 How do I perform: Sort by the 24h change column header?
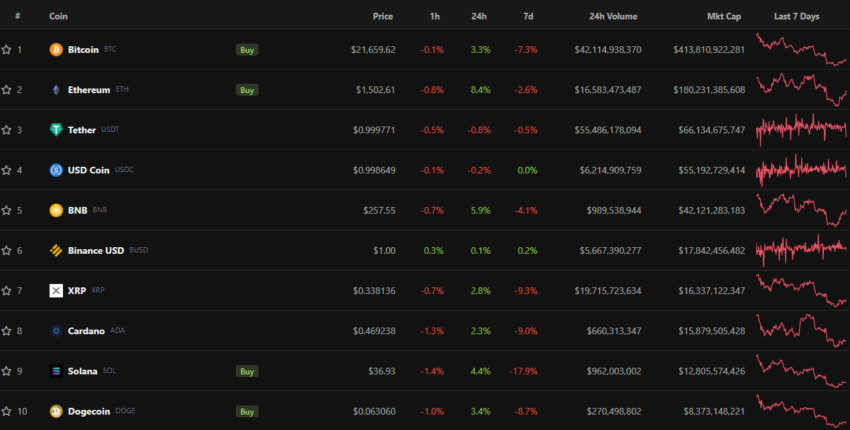tap(479, 16)
